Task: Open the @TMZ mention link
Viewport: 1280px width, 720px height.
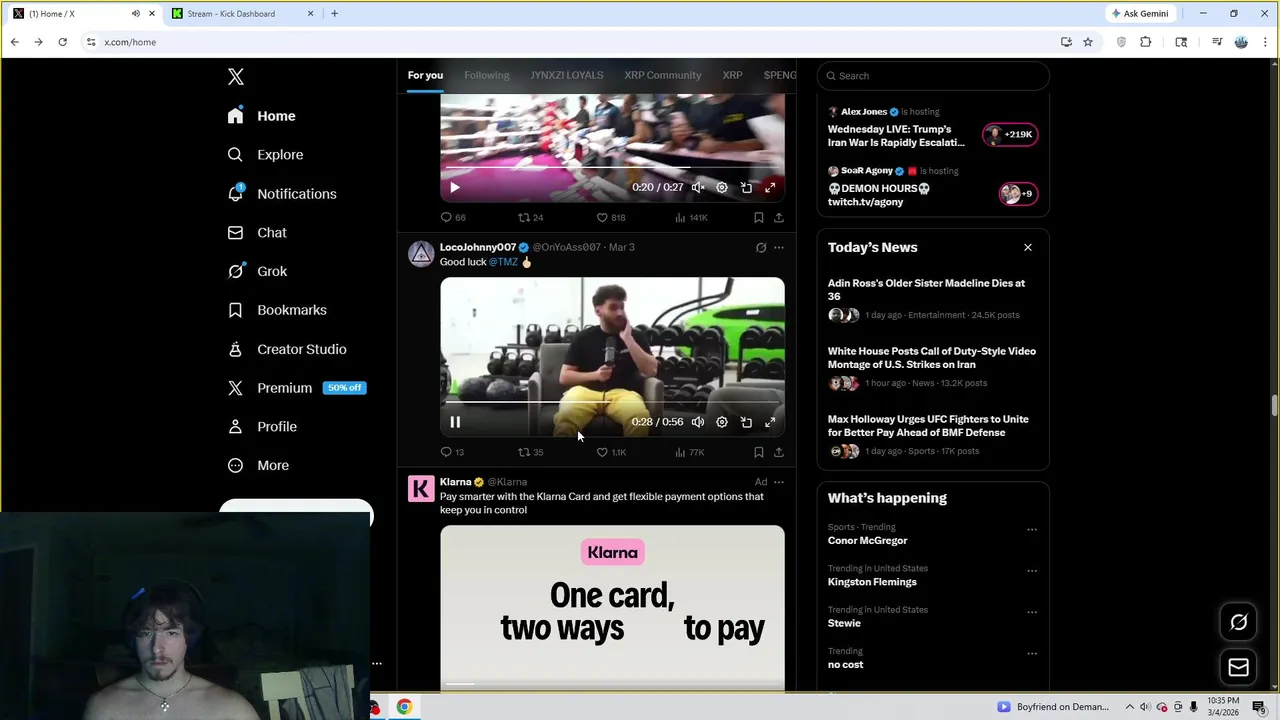Action: point(503,262)
